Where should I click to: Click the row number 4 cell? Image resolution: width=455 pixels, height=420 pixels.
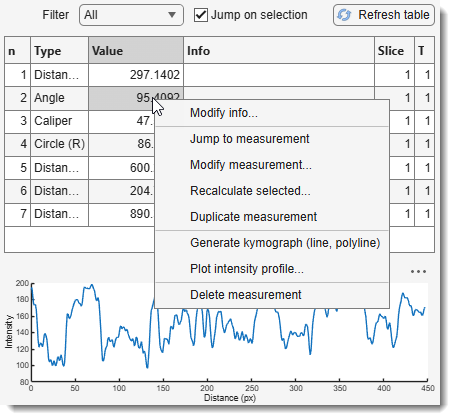click(18, 144)
